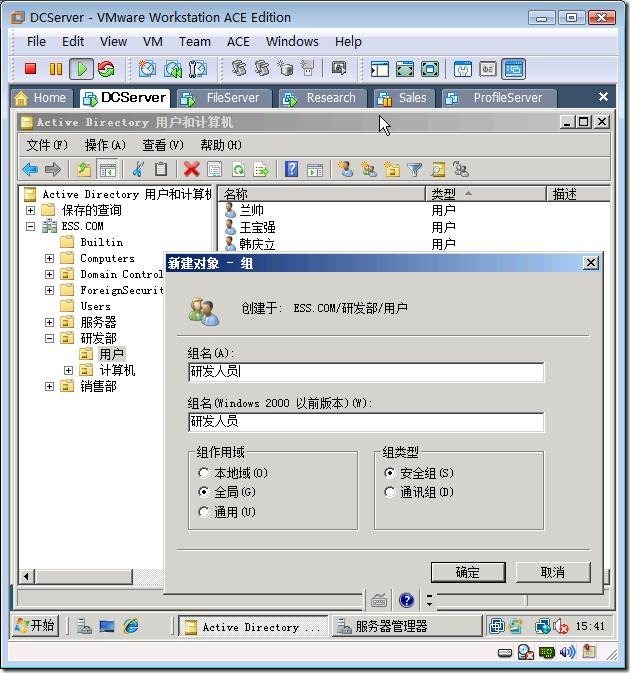Click the VMware reset icon

(x=106, y=69)
